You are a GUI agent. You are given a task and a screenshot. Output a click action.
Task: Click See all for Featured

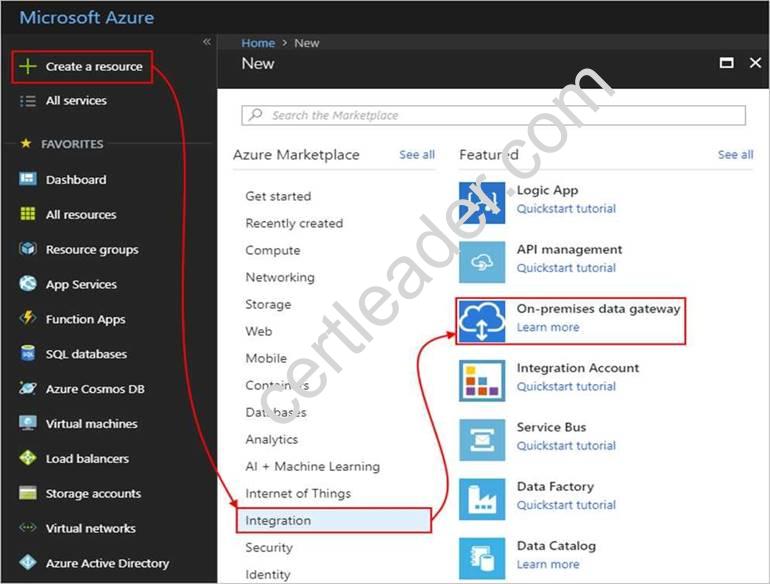pos(735,155)
